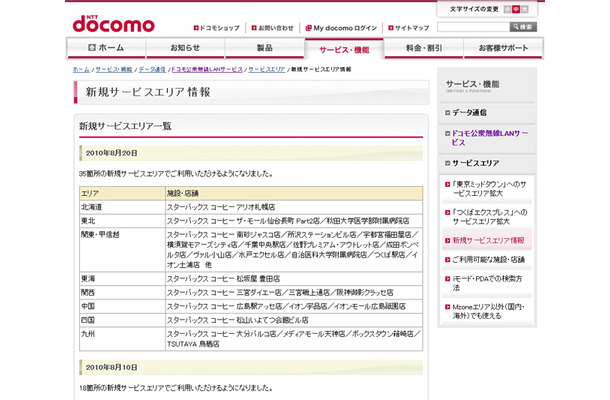Go to ホーム navigation tab
The image size is (610, 400).
click(x=106, y=48)
